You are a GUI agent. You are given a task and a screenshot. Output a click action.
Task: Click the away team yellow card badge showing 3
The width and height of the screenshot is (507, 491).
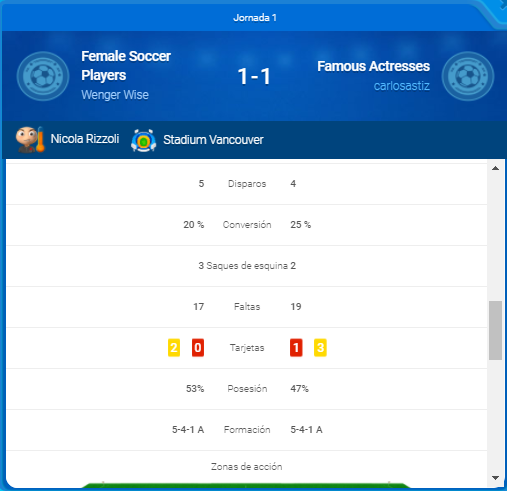tap(320, 348)
